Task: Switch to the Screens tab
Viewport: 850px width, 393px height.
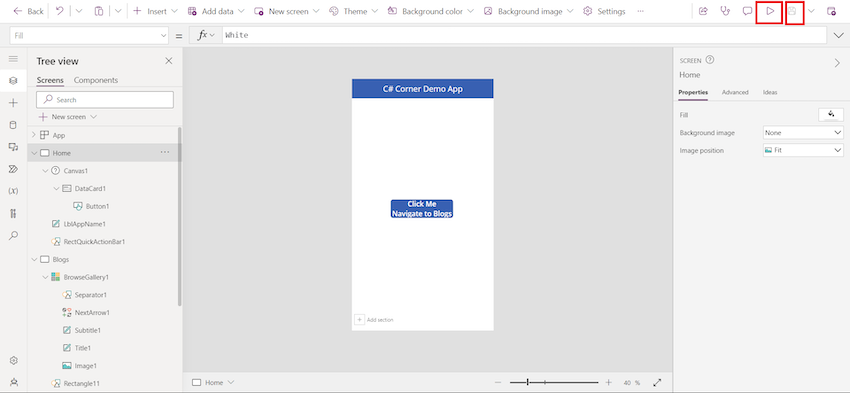Action: 50,80
